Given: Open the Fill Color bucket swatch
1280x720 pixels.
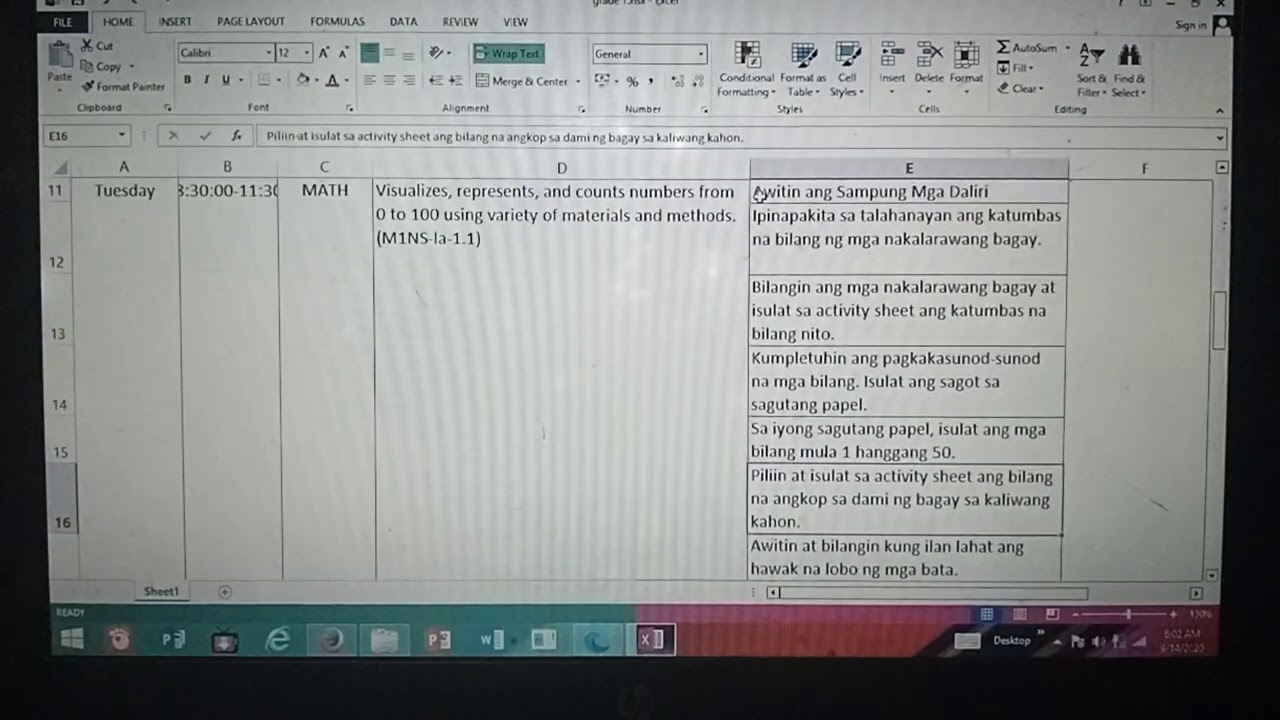Looking at the screenshot, I should coord(303,81).
